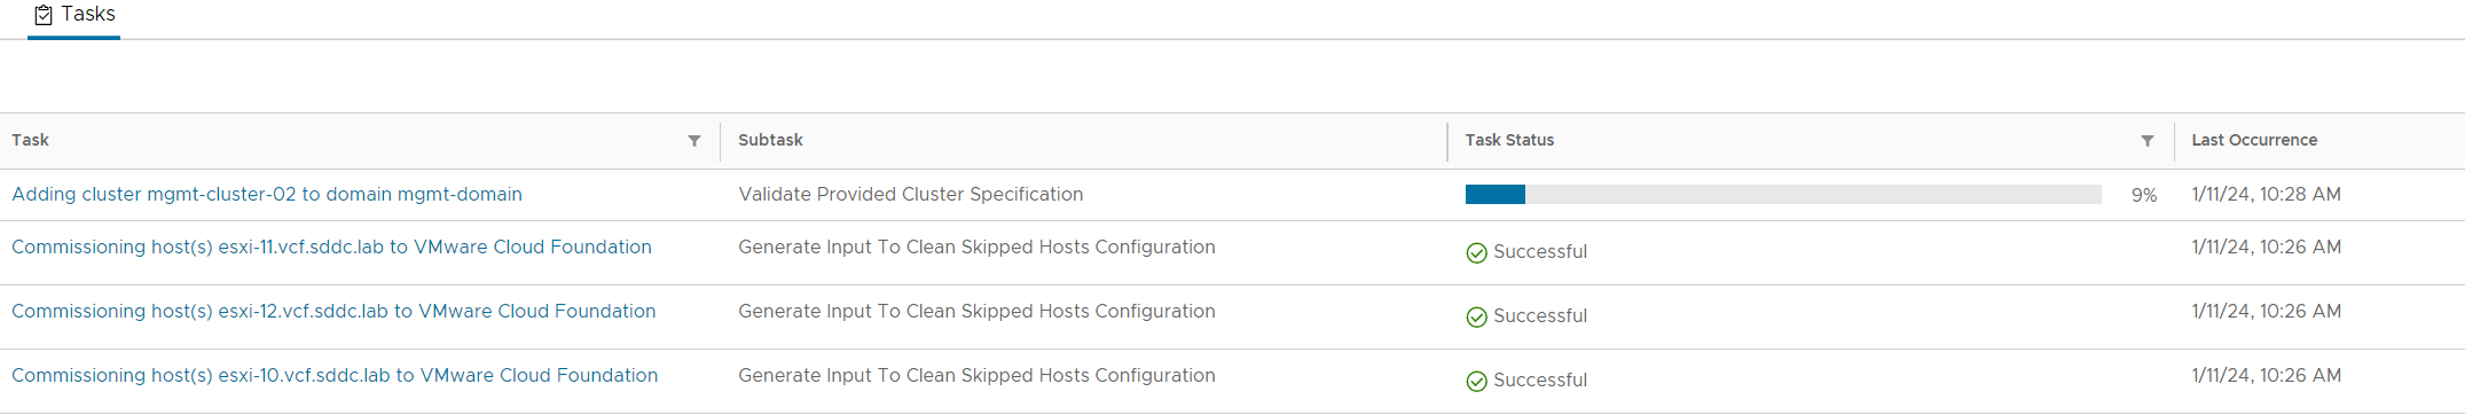2465x415 pixels.
Task: Click the Successful status for esxi-12
Action: (x=1539, y=316)
